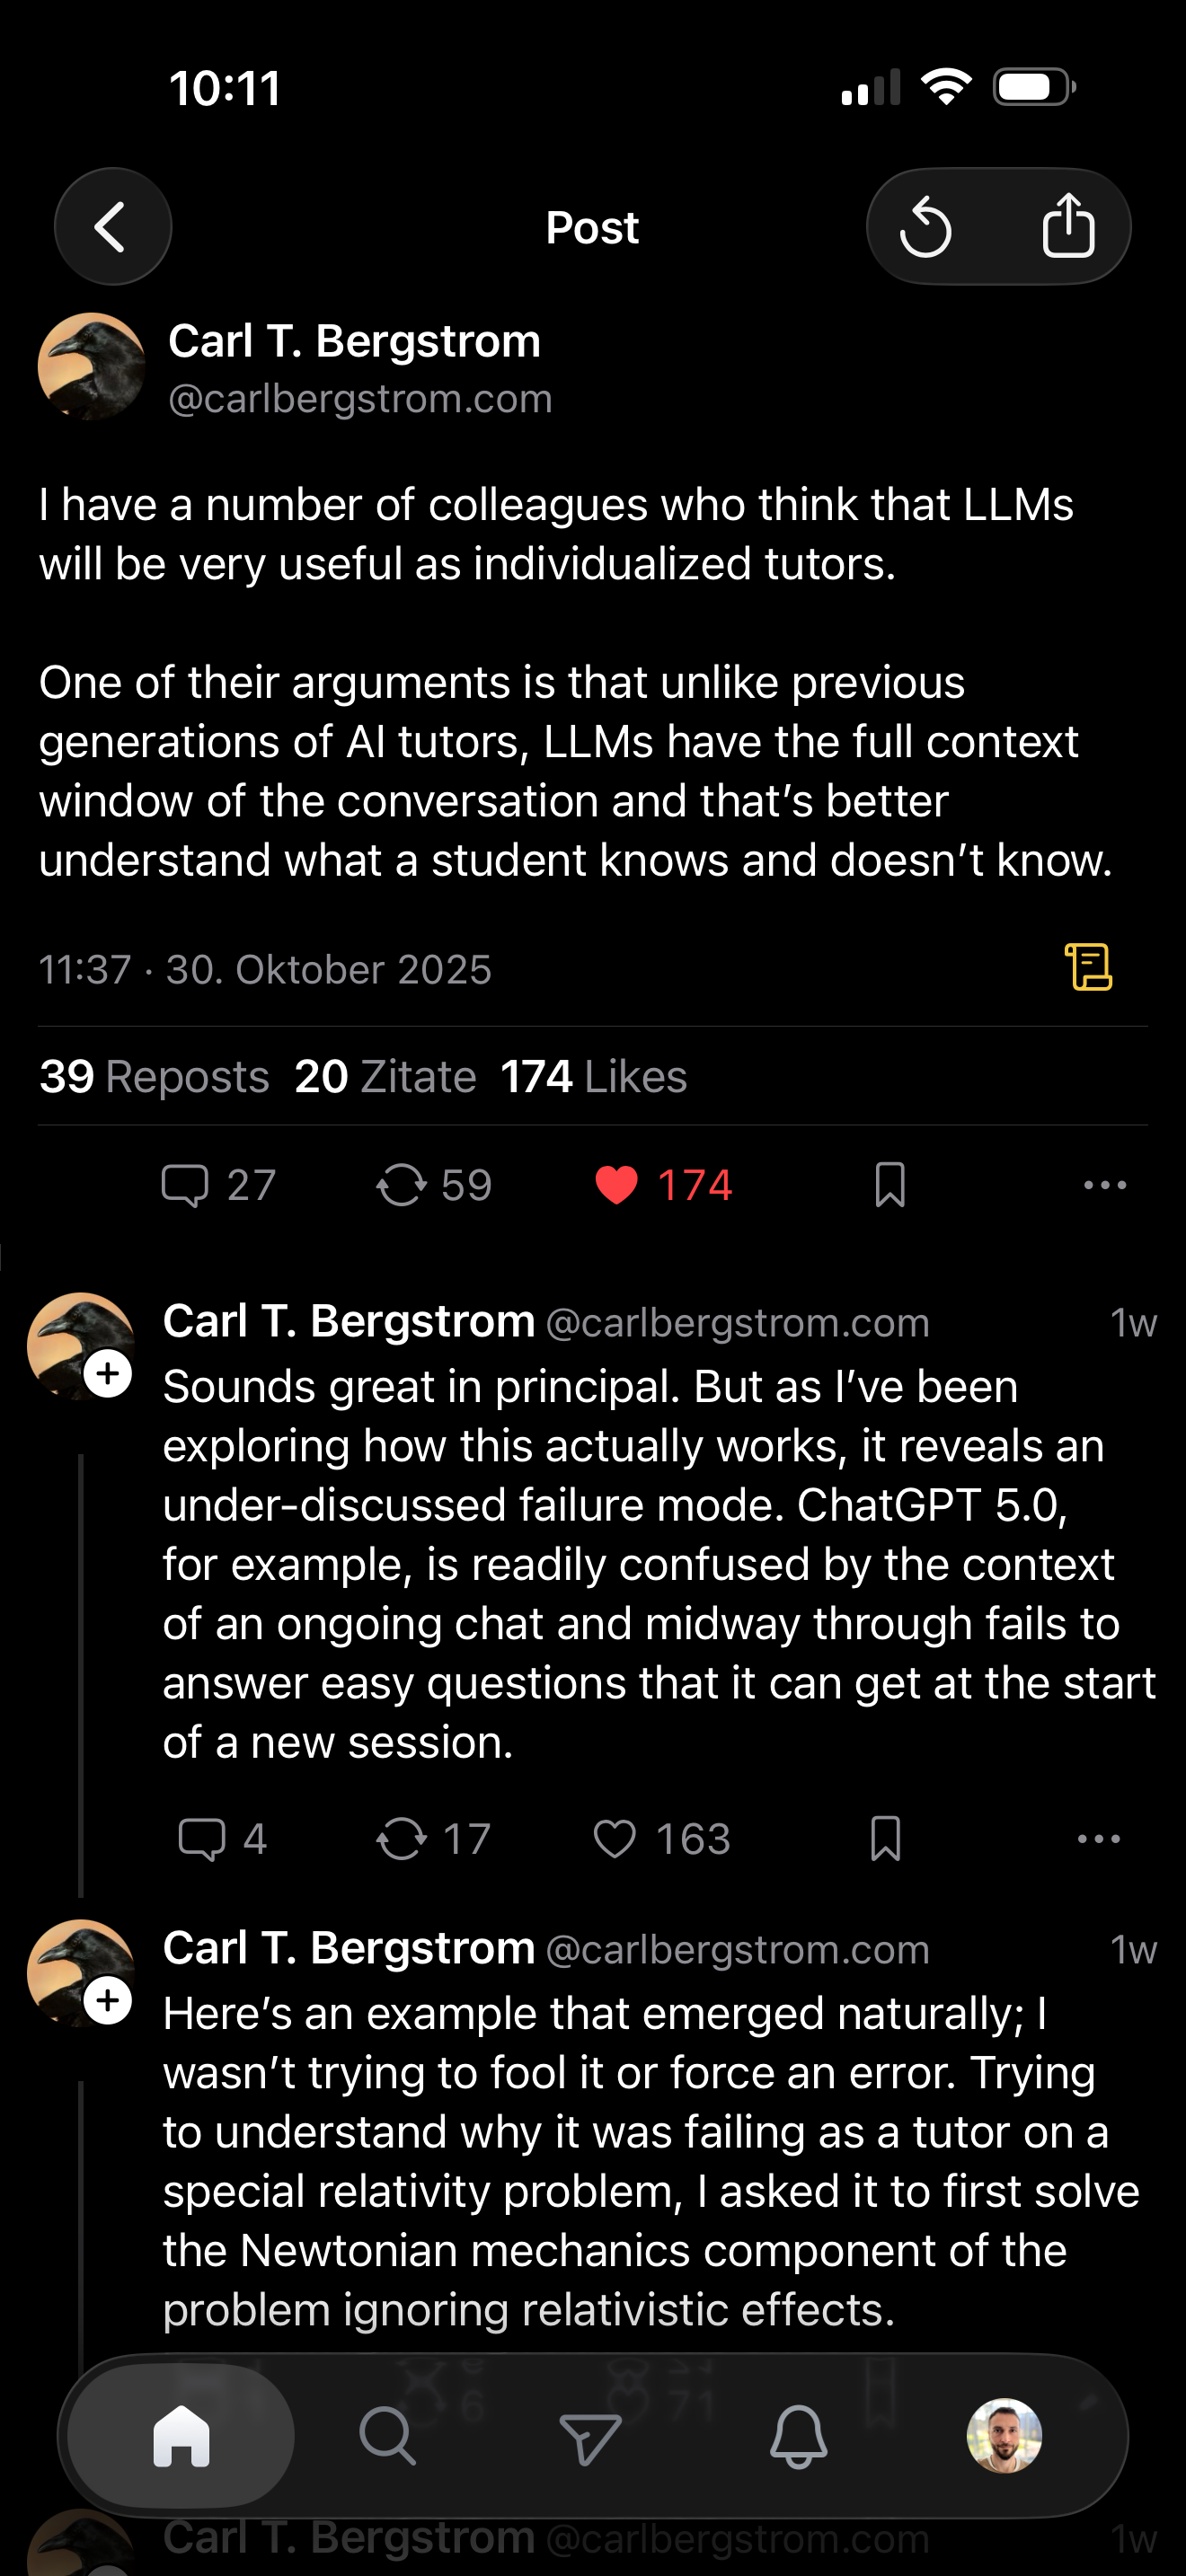The width and height of the screenshot is (1186, 2576).
Task: View the 20 Zitate quotes list
Action: point(385,1077)
